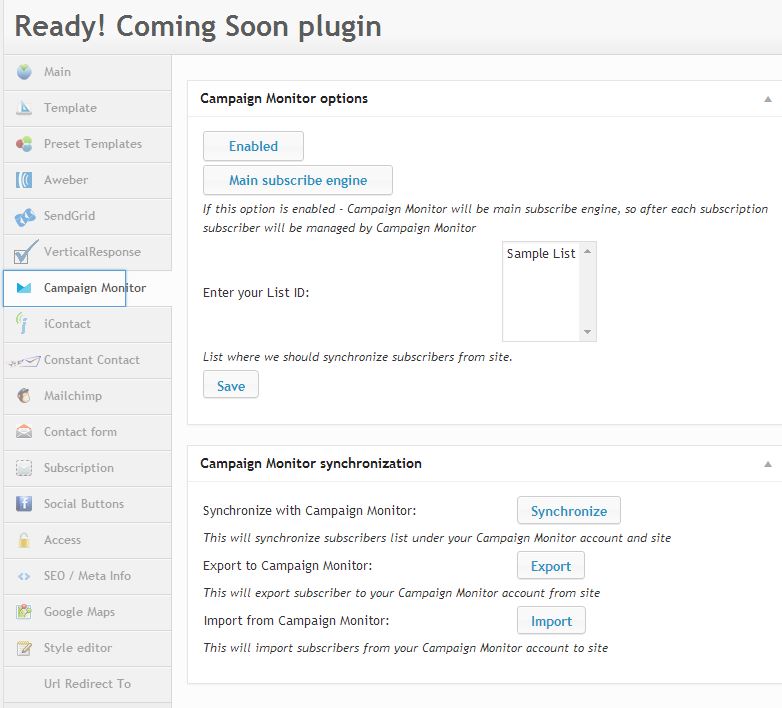Open the Template tab
This screenshot has height=708, width=782.
click(88, 109)
